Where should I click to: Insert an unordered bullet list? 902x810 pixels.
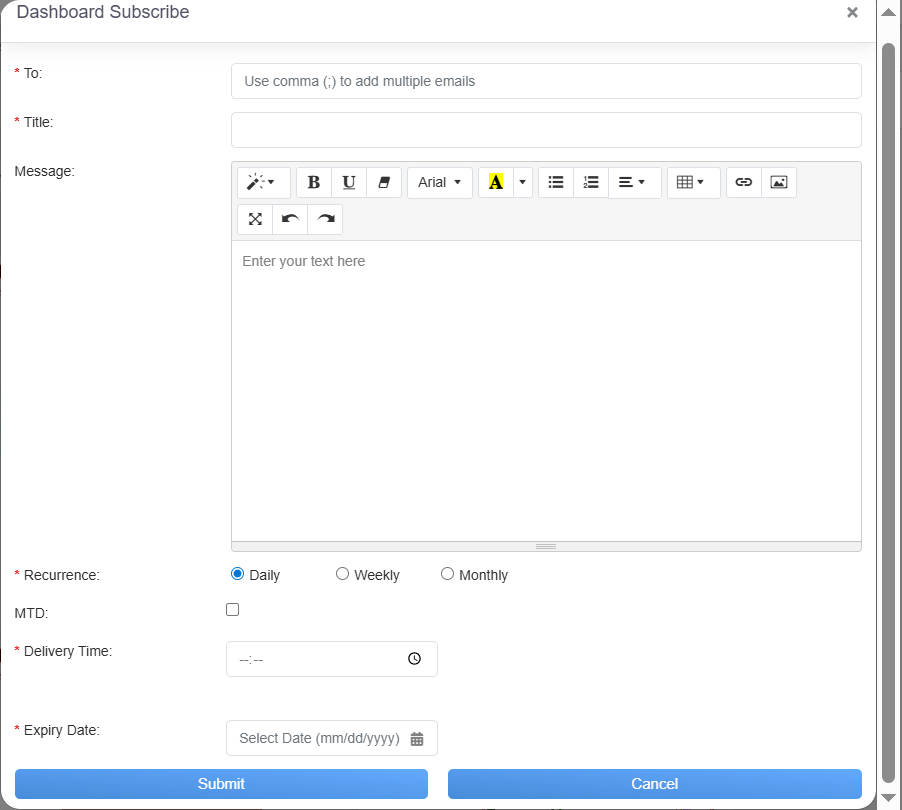click(556, 182)
